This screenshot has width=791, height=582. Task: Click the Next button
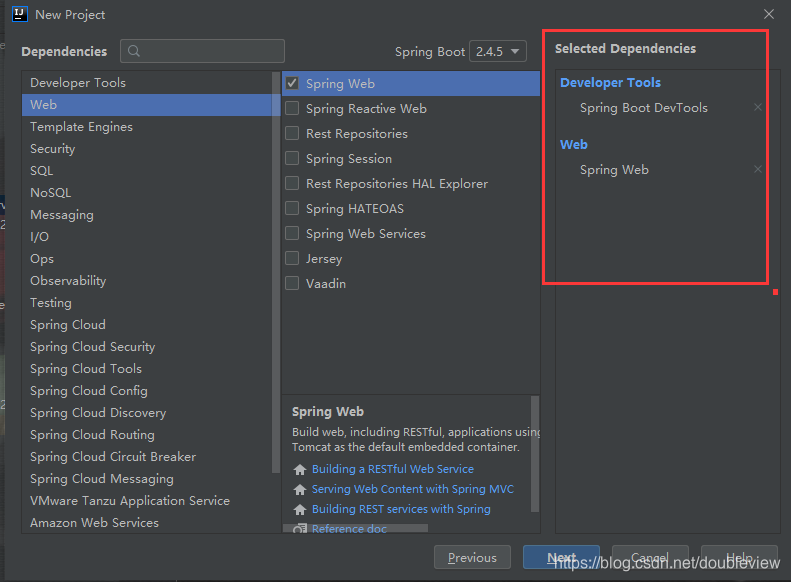coord(561,557)
